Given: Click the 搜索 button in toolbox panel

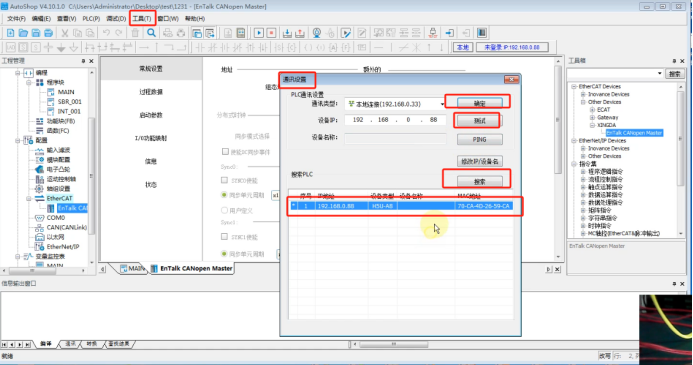Looking at the screenshot, I should pos(674,74).
